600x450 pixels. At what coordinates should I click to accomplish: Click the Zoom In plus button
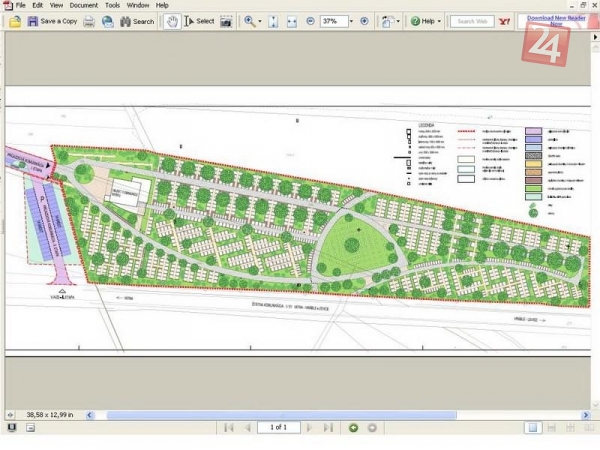point(364,21)
